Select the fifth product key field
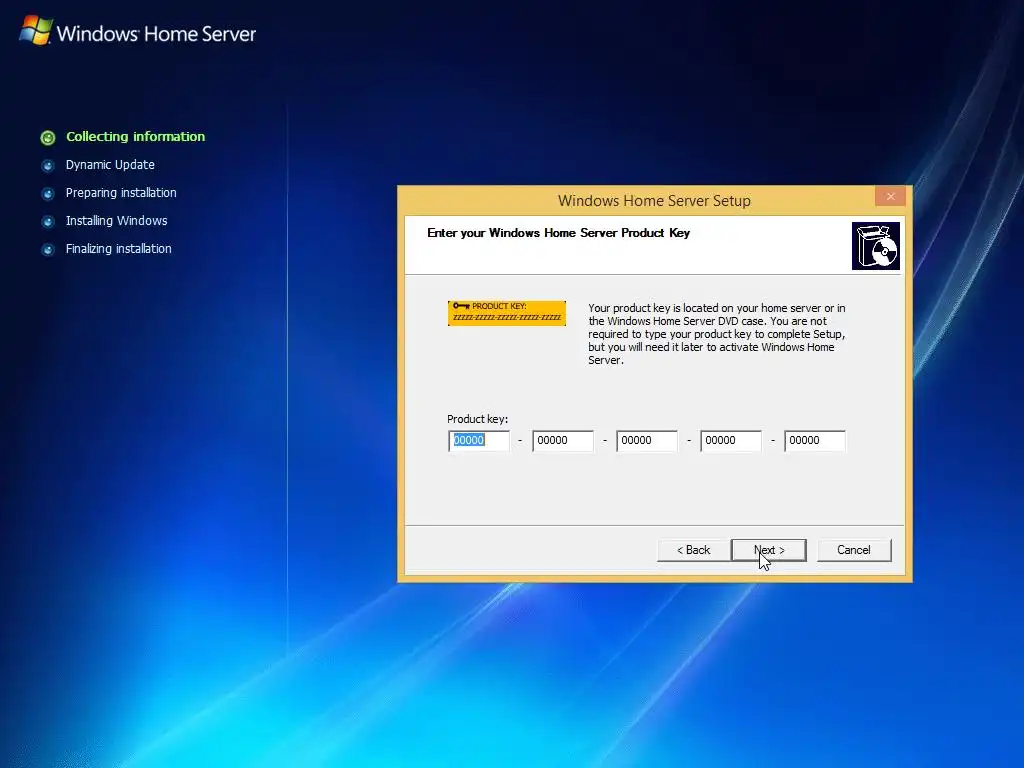 (x=815, y=440)
